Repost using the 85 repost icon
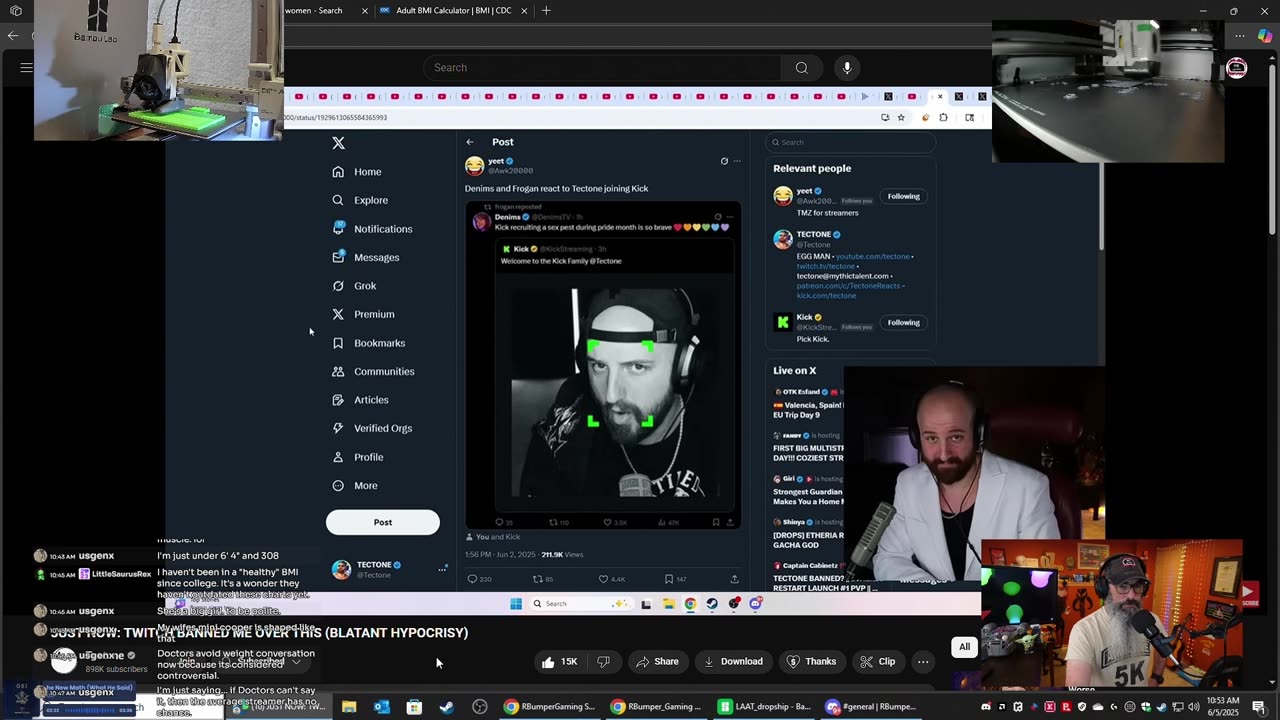This screenshot has width=1280, height=720. click(x=538, y=579)
